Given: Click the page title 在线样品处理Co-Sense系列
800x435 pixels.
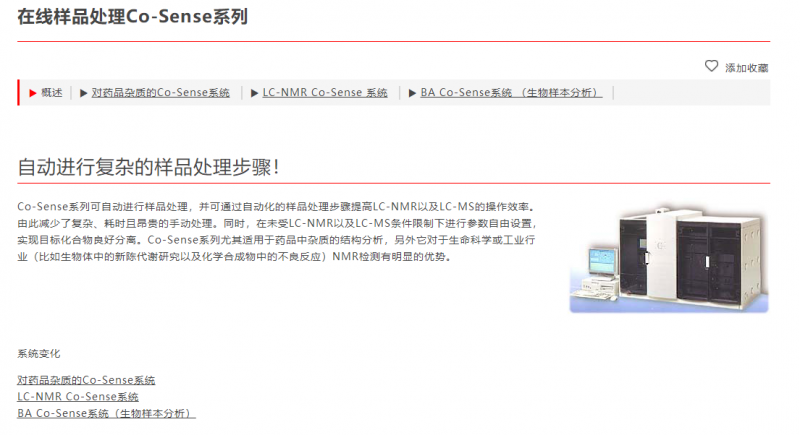Looking at the screenshot, I should coord(133,16).
